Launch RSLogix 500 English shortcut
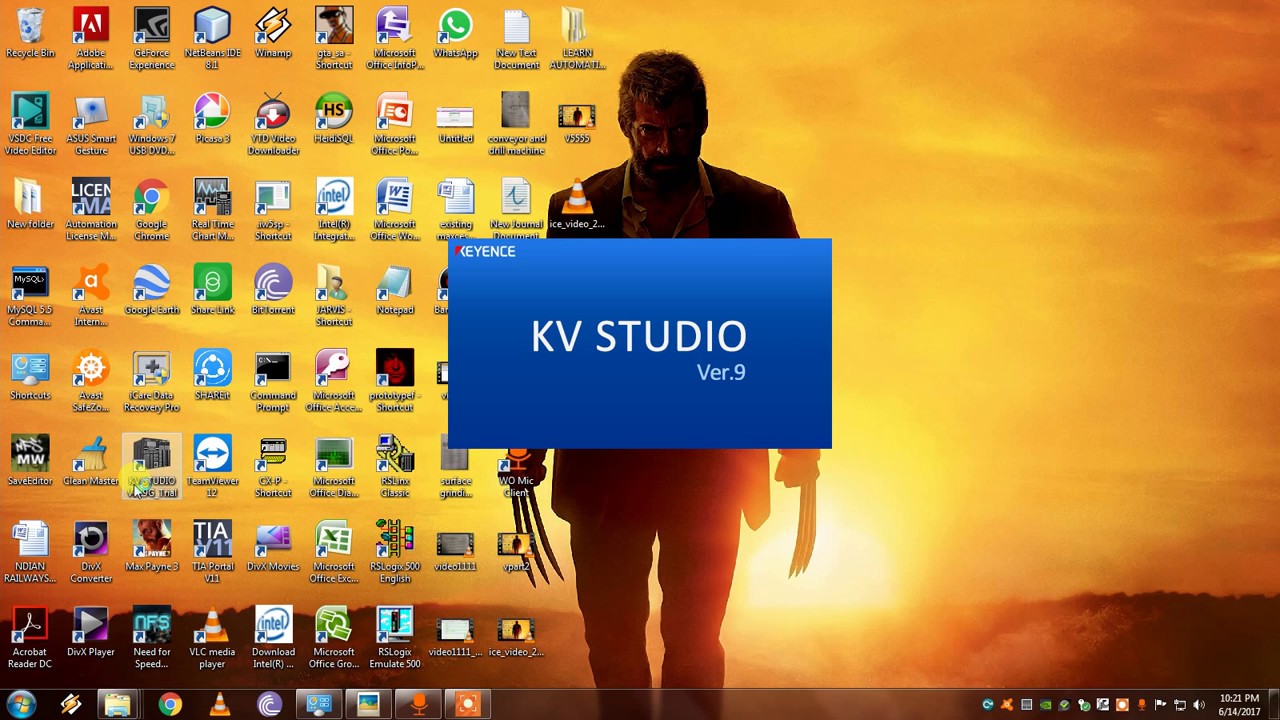1280x720 pixels. pos(394,553)
